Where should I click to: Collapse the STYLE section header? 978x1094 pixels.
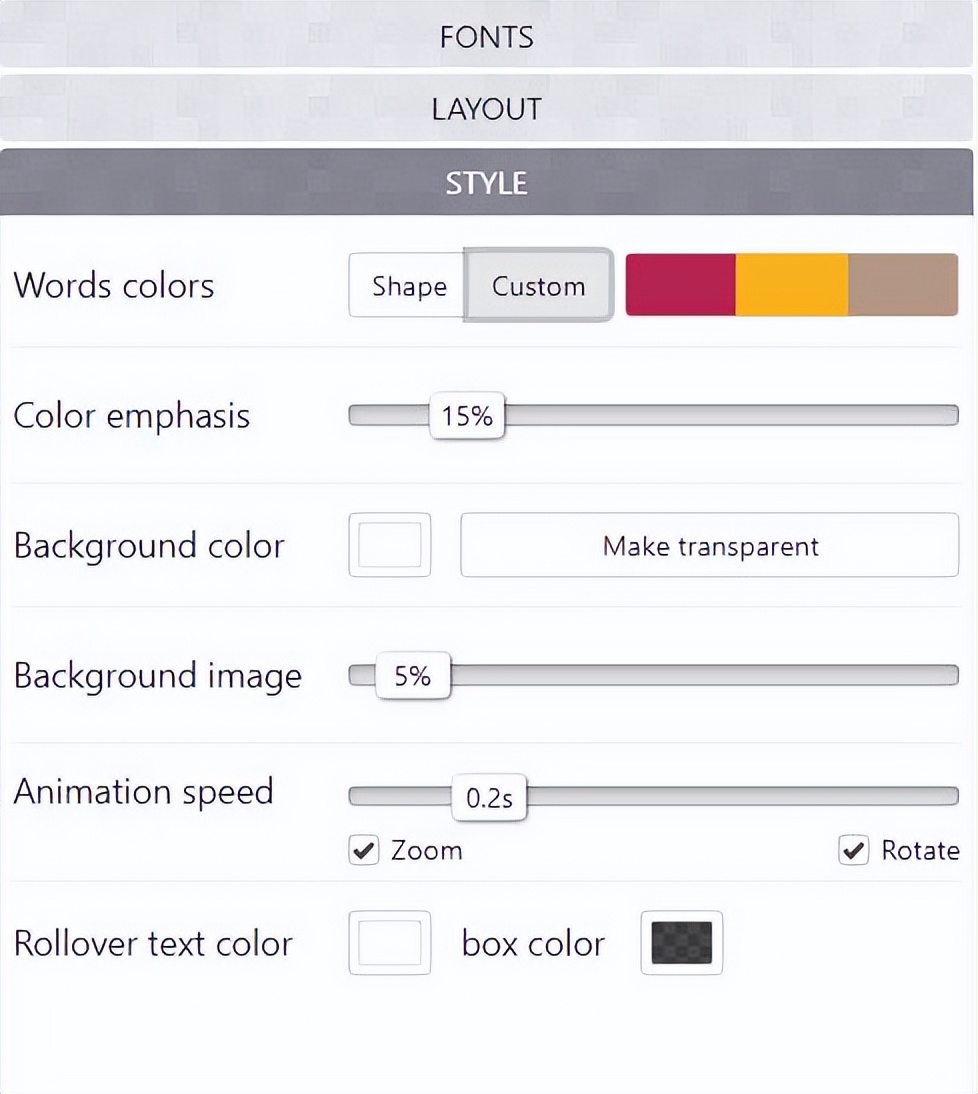pyautogui.click(x=487, y=183)
